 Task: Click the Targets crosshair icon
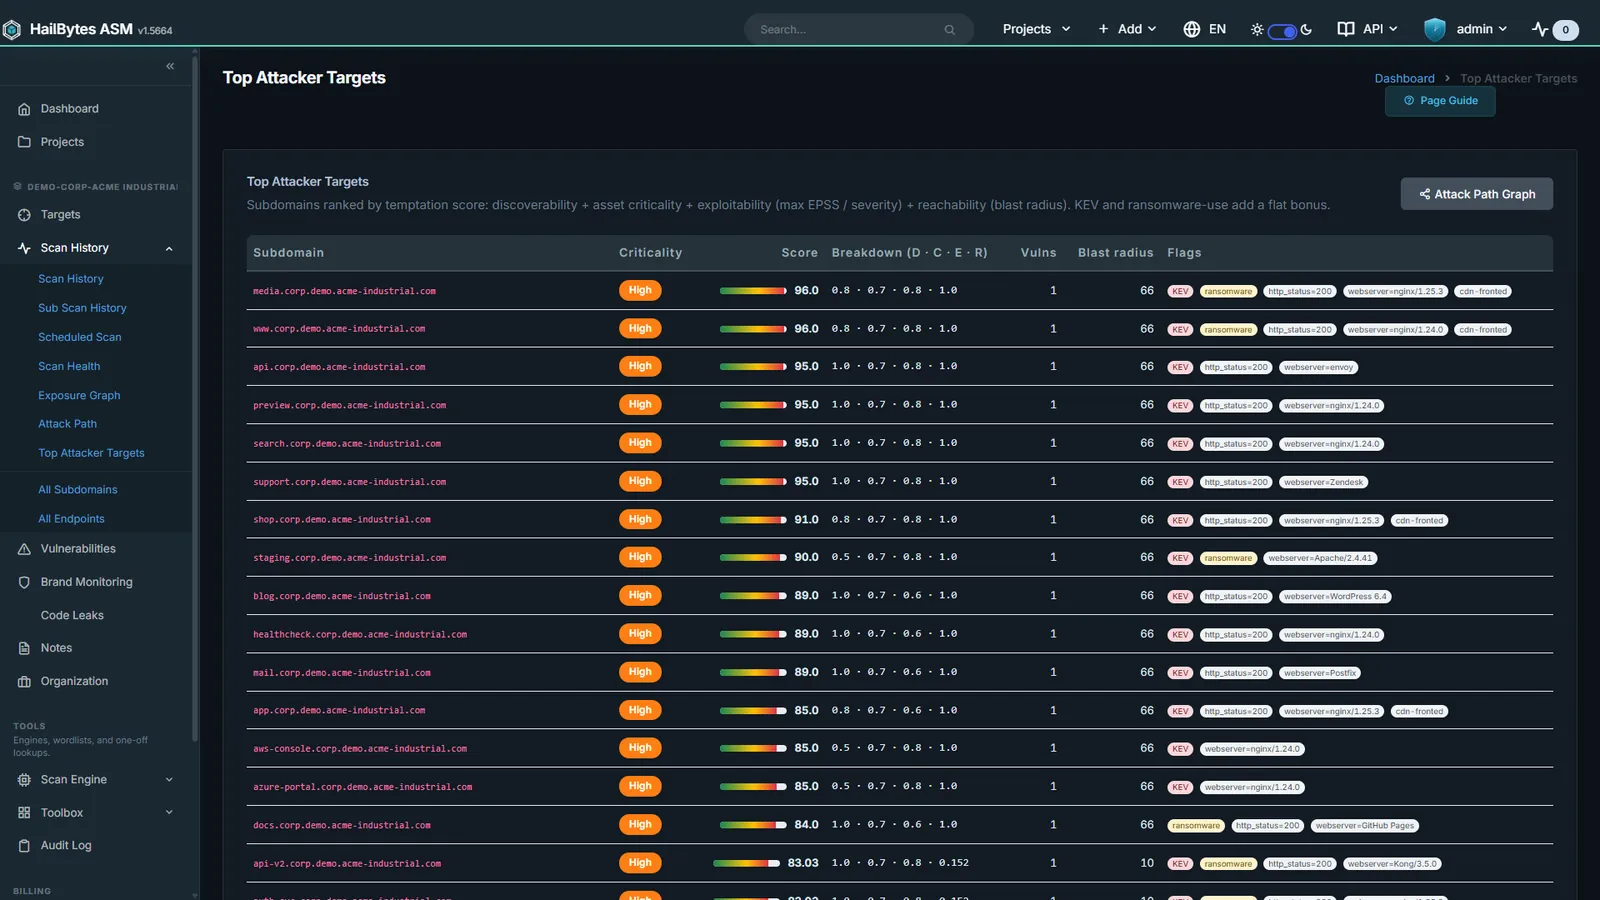point(24,215)
